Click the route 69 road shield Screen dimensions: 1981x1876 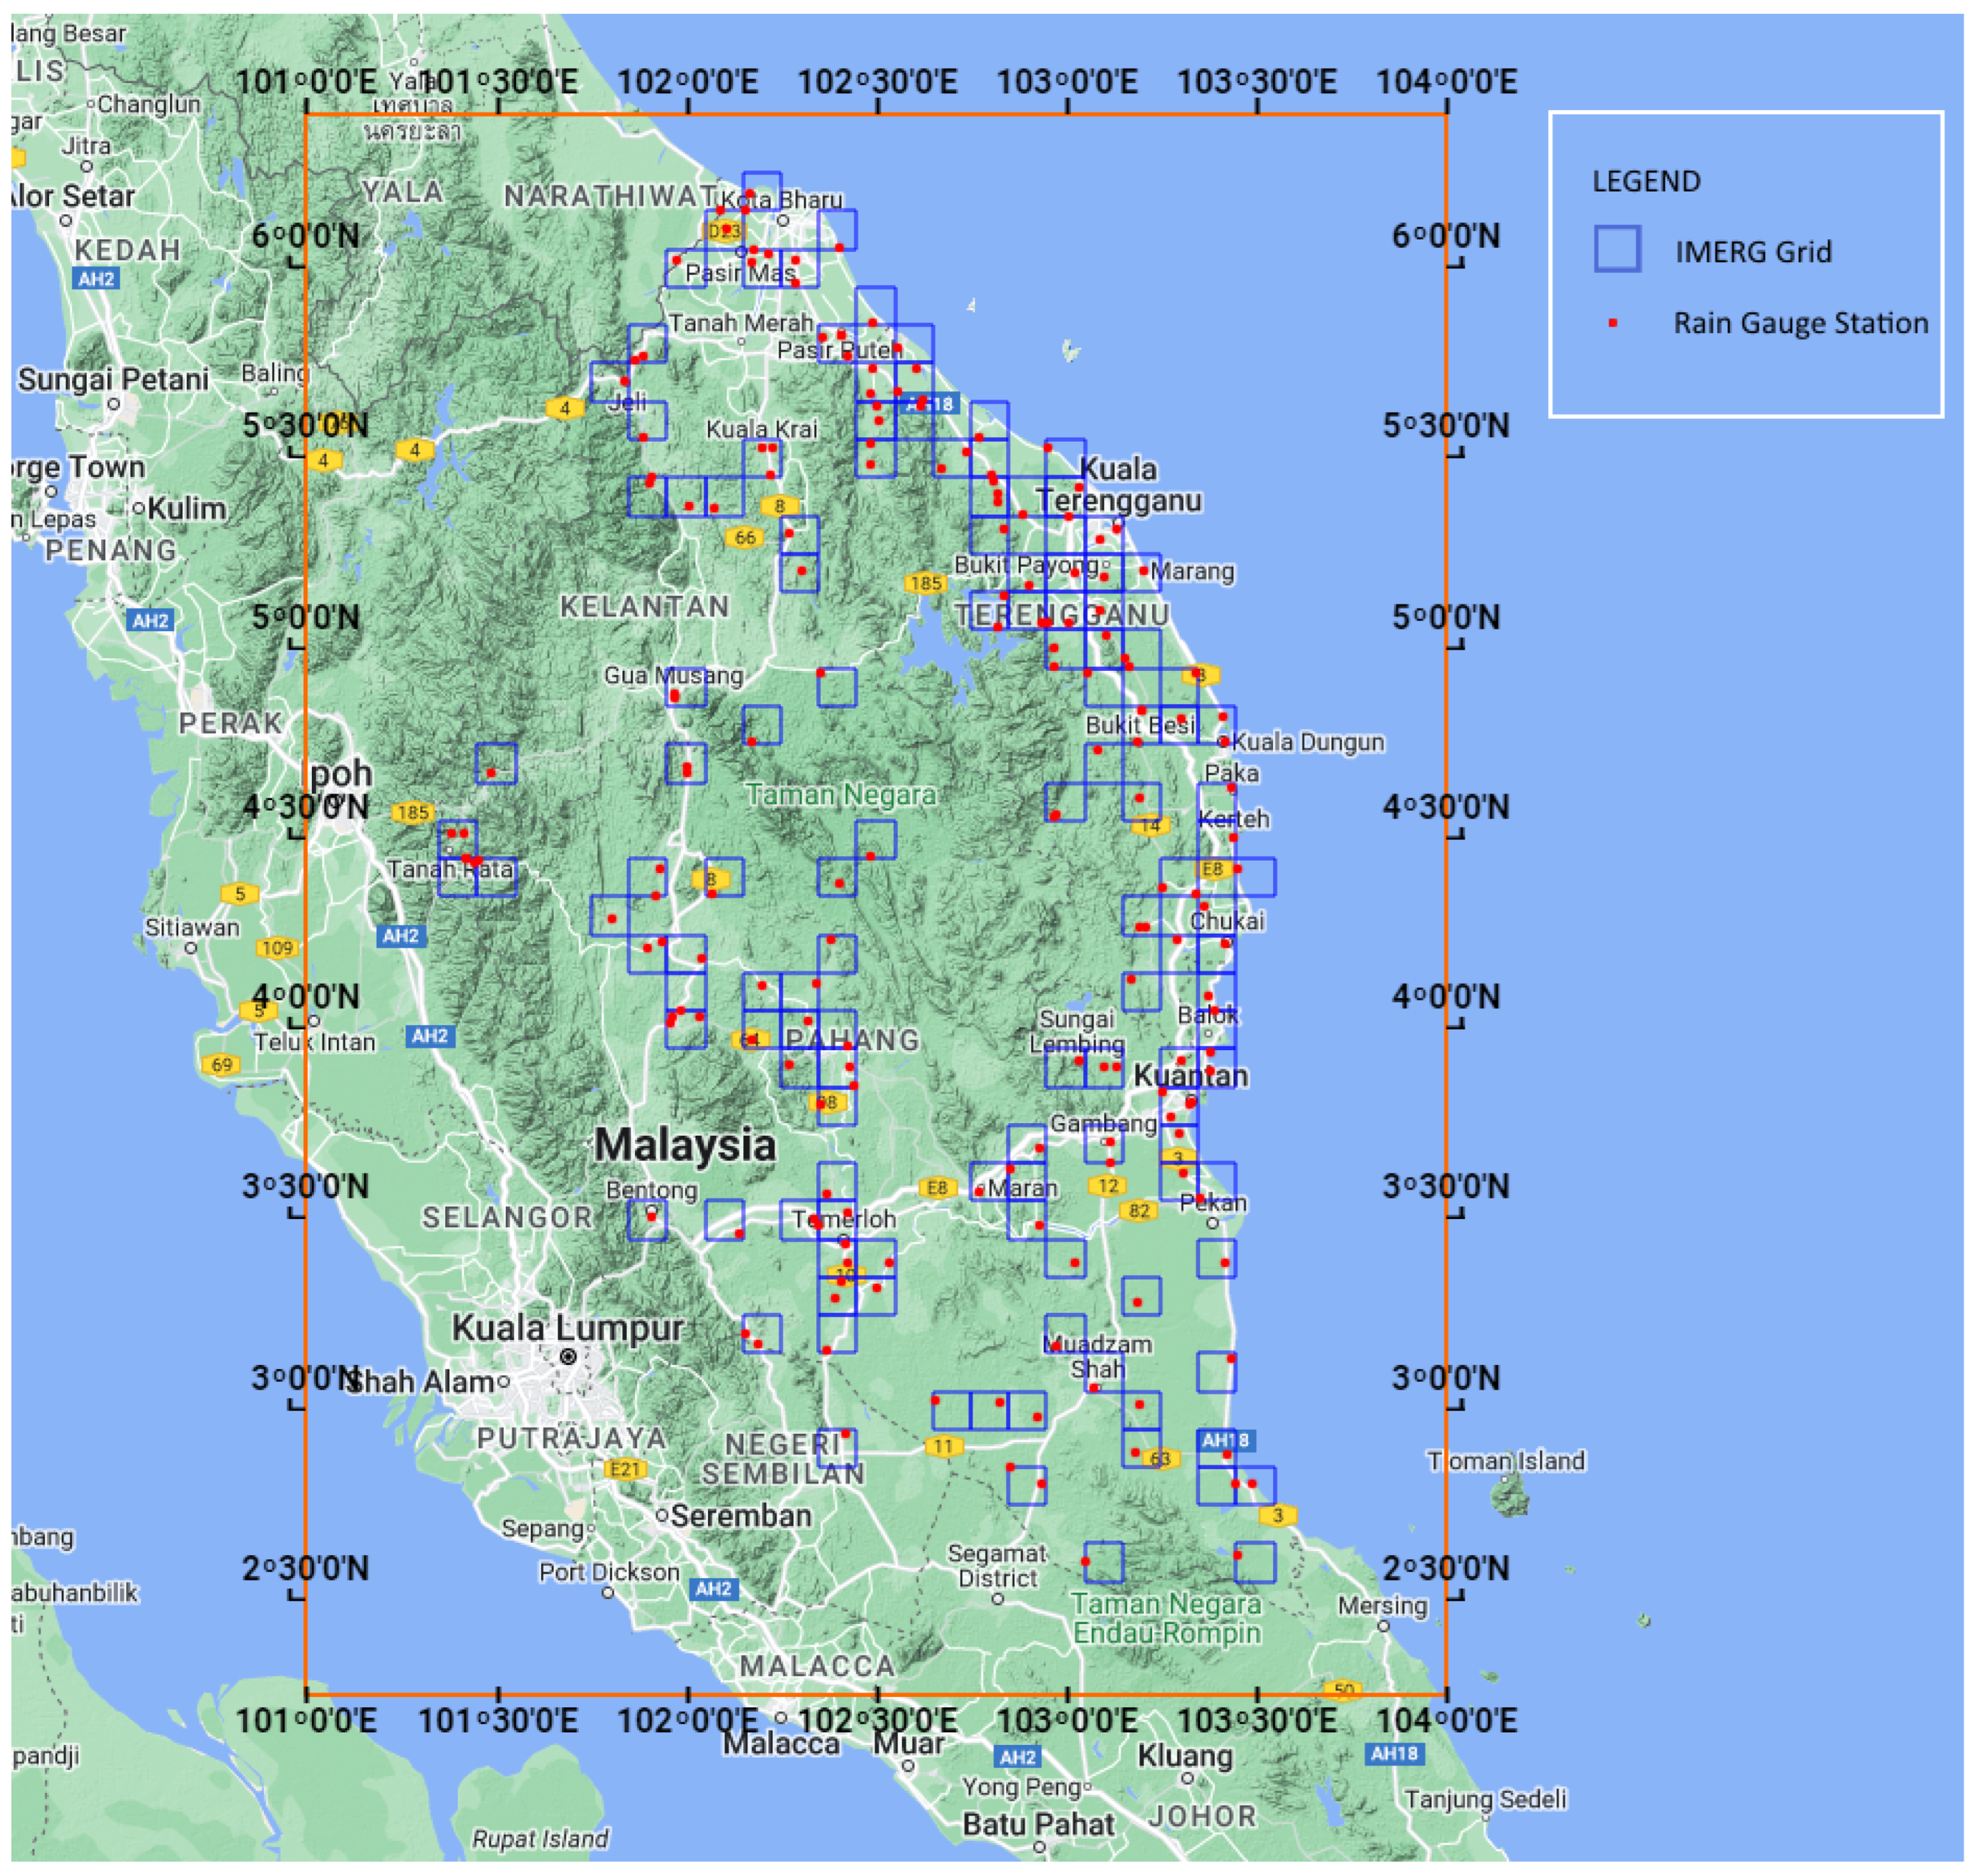pyautogui.click(x=221, y=1065)
